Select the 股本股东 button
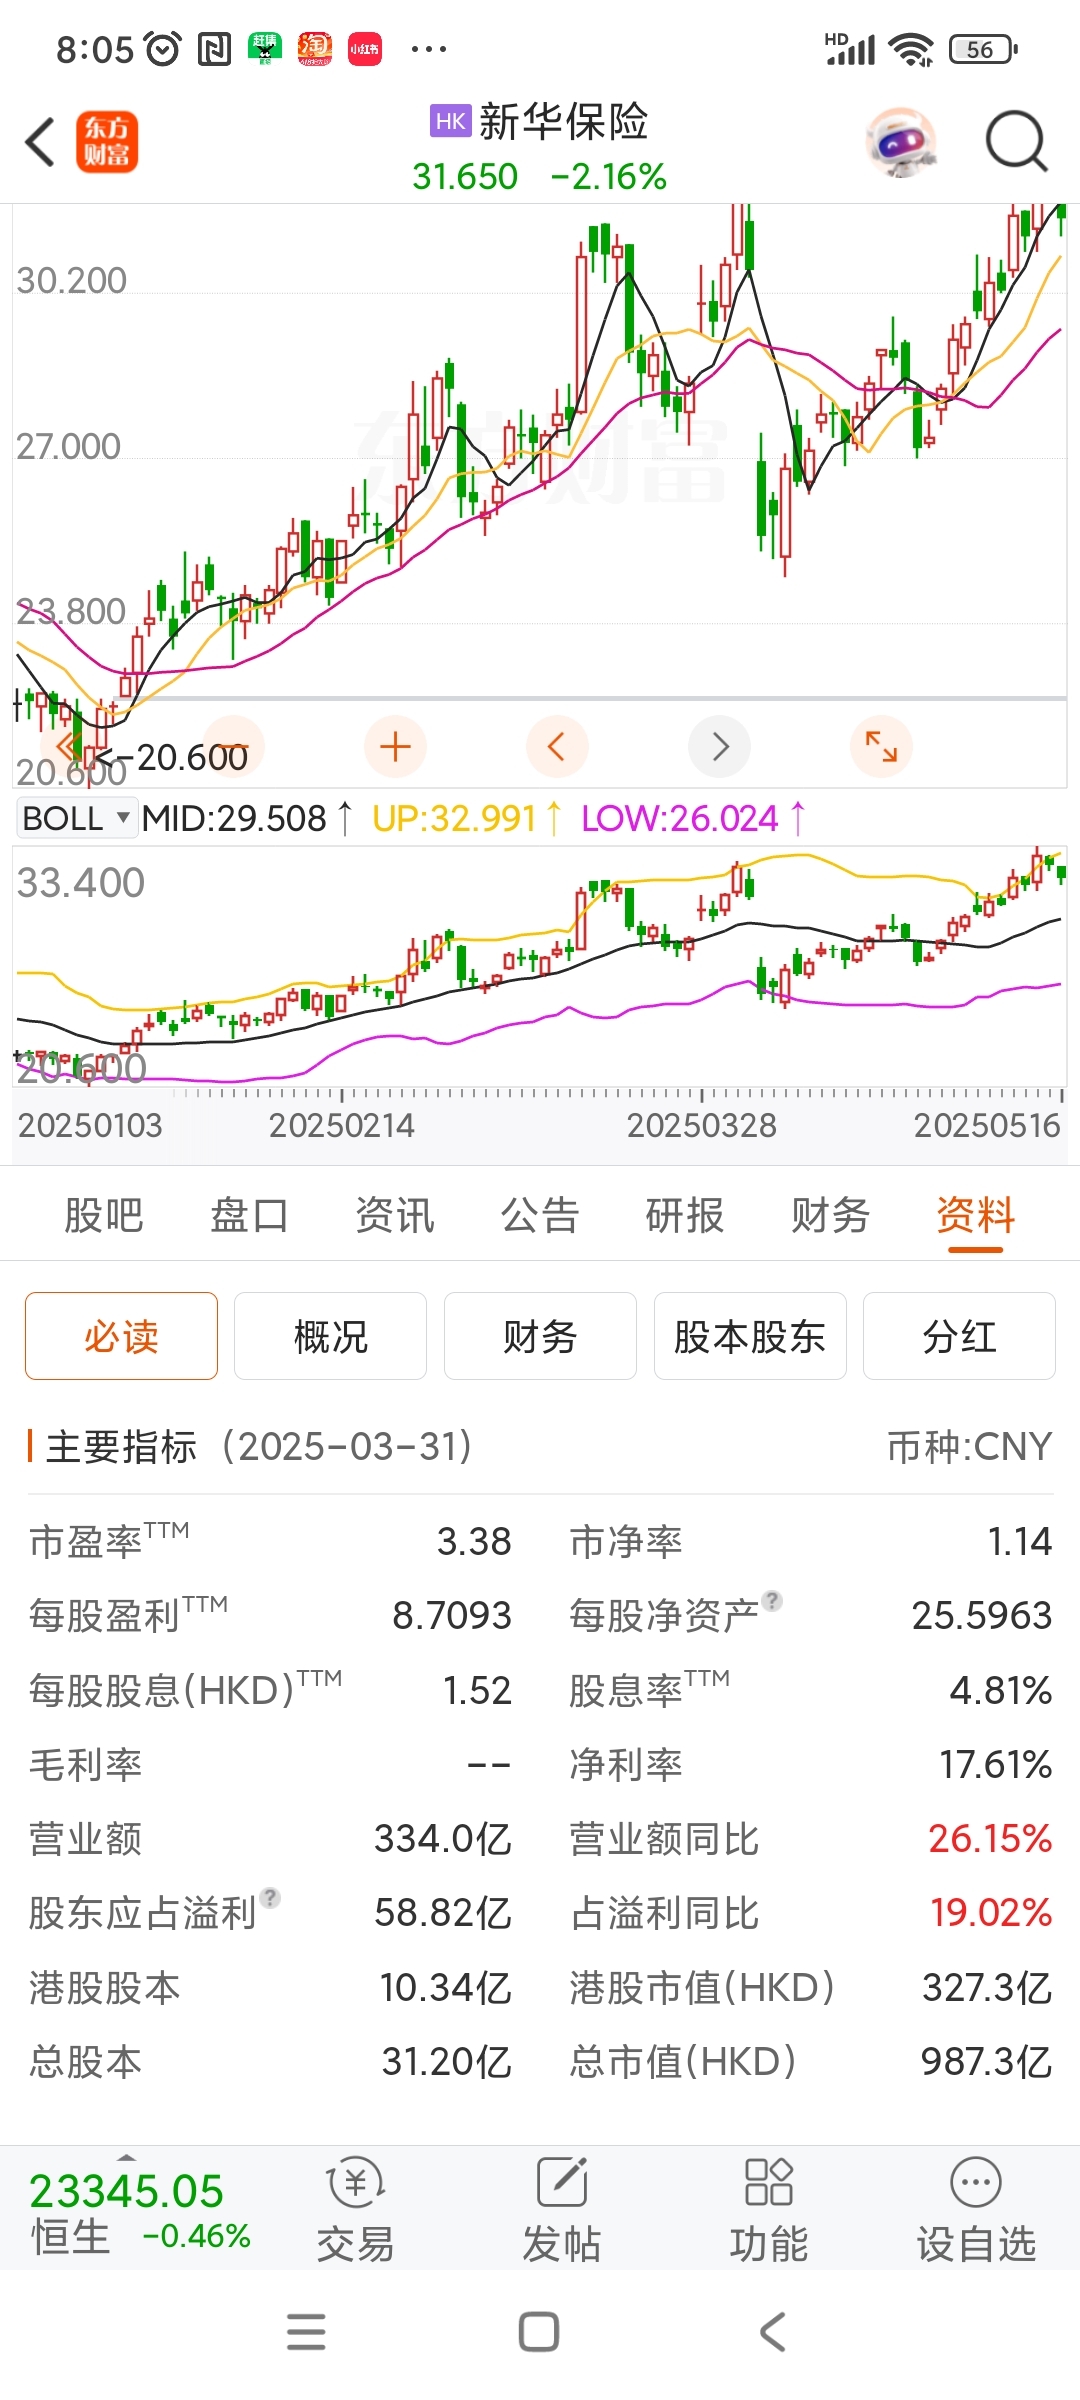1080x2400 pixels. click(750, 1336)
